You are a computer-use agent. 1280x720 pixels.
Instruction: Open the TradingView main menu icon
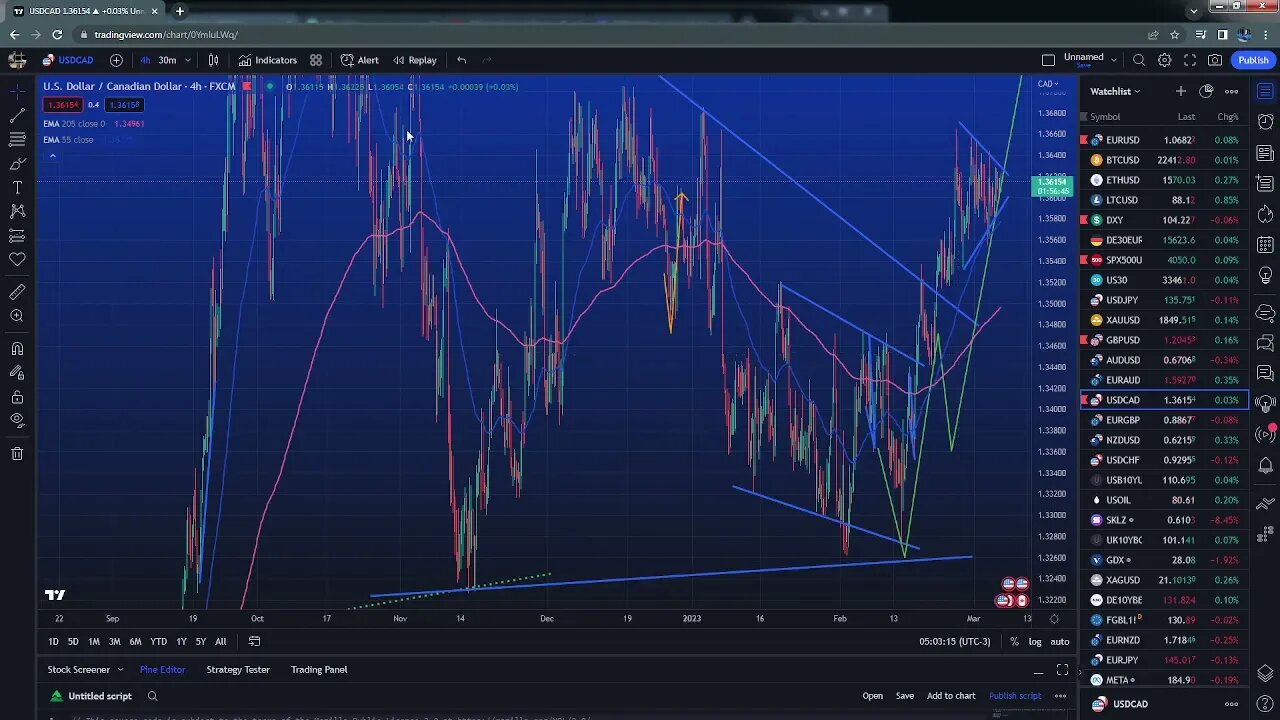coord(17,60)
